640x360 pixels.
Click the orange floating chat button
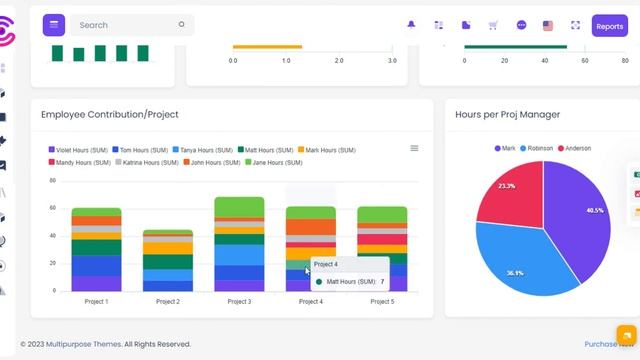(x=627, y=335)
